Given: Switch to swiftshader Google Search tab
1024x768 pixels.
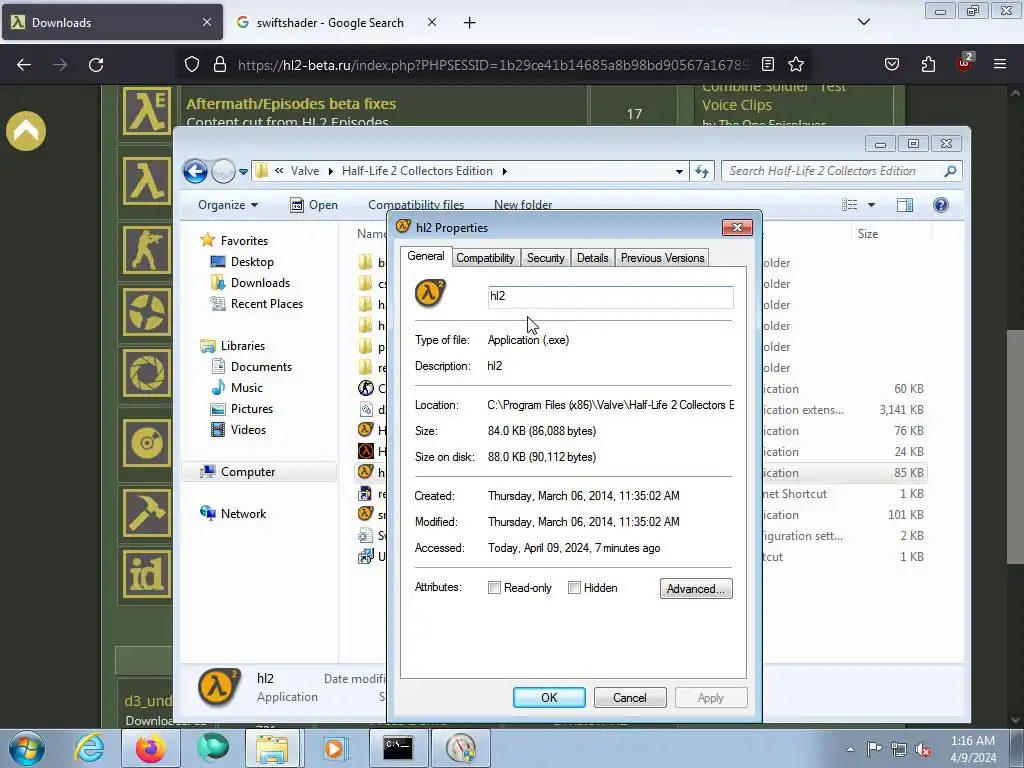Looking at the screenshot, I should [330, 23].
